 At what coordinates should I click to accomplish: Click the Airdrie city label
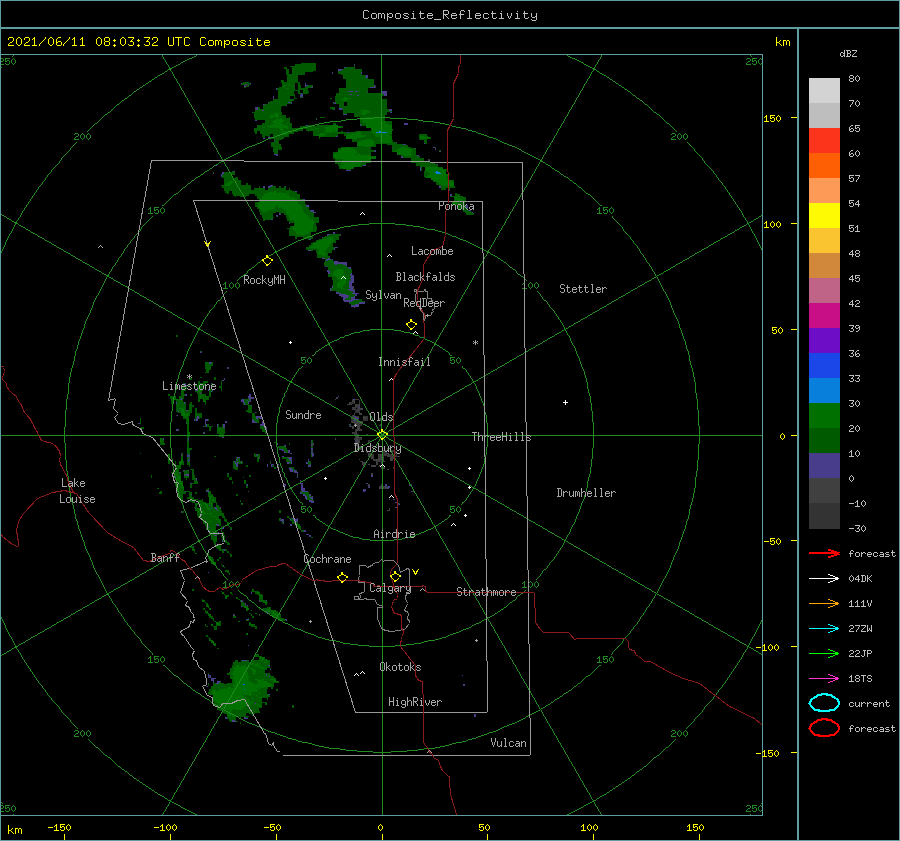[394, 534]
